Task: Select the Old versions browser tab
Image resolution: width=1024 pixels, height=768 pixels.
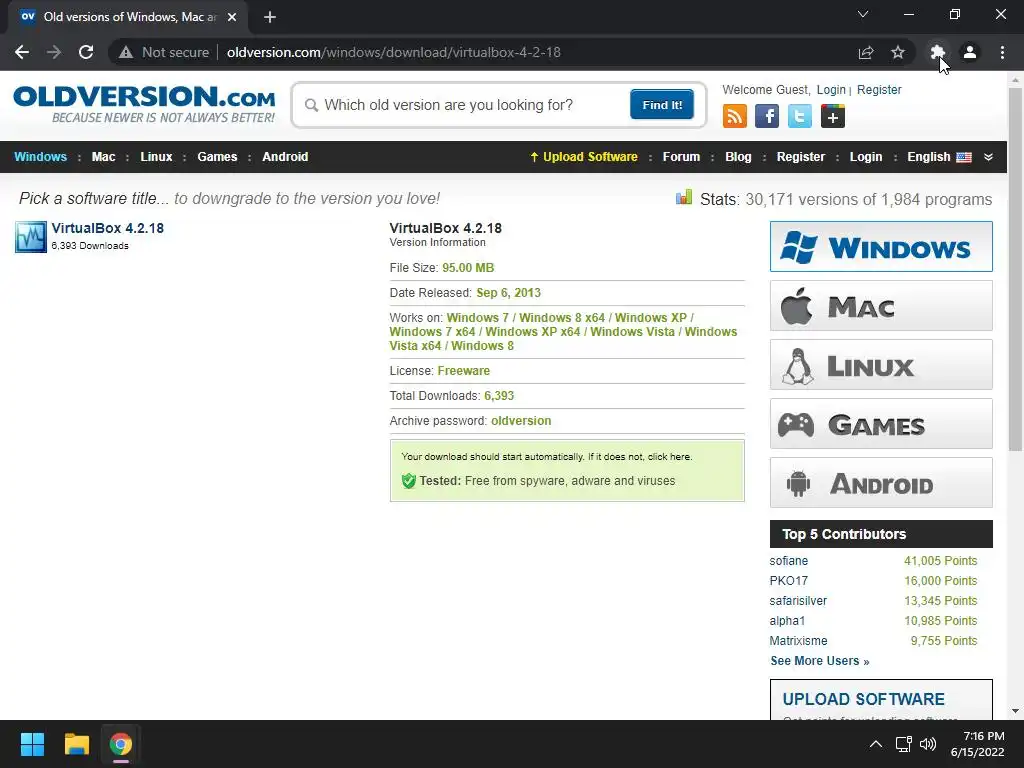Action: click(x=127, y=17)
